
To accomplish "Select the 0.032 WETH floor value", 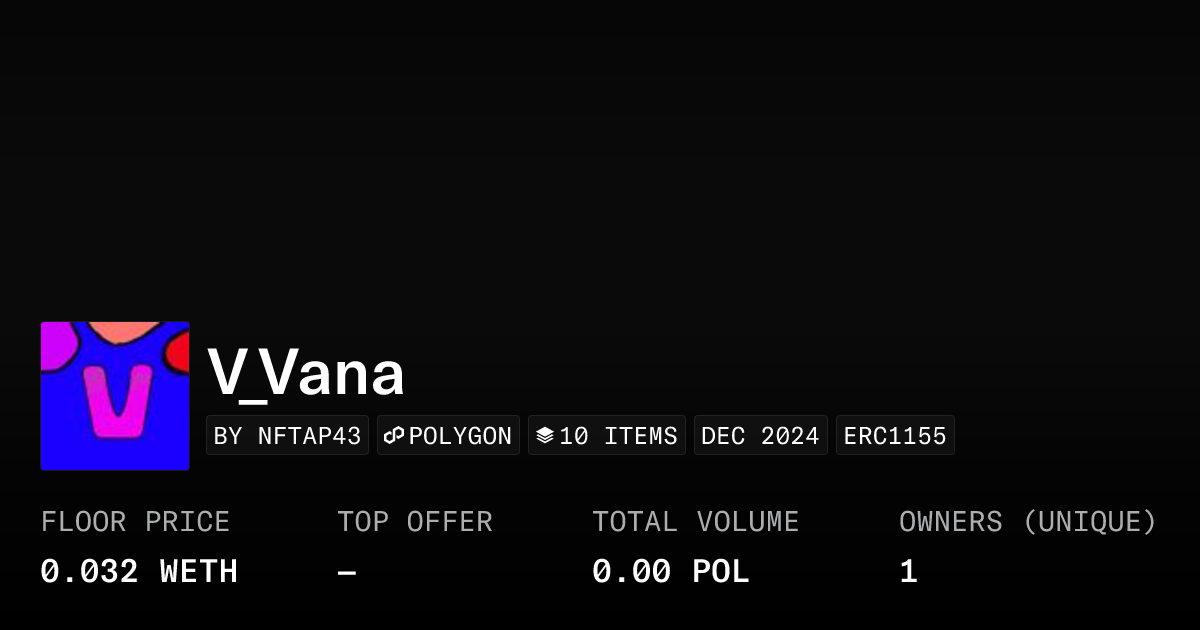I will tap(139, 572).
